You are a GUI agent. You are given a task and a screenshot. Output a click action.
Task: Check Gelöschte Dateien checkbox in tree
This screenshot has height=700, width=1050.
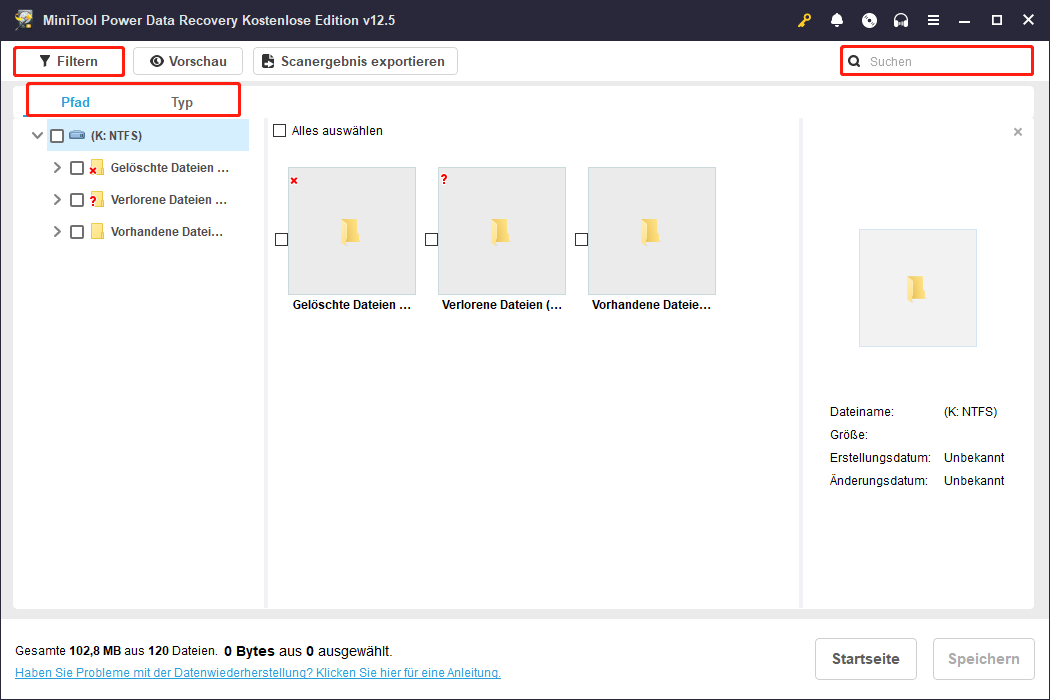coord(77,168)
